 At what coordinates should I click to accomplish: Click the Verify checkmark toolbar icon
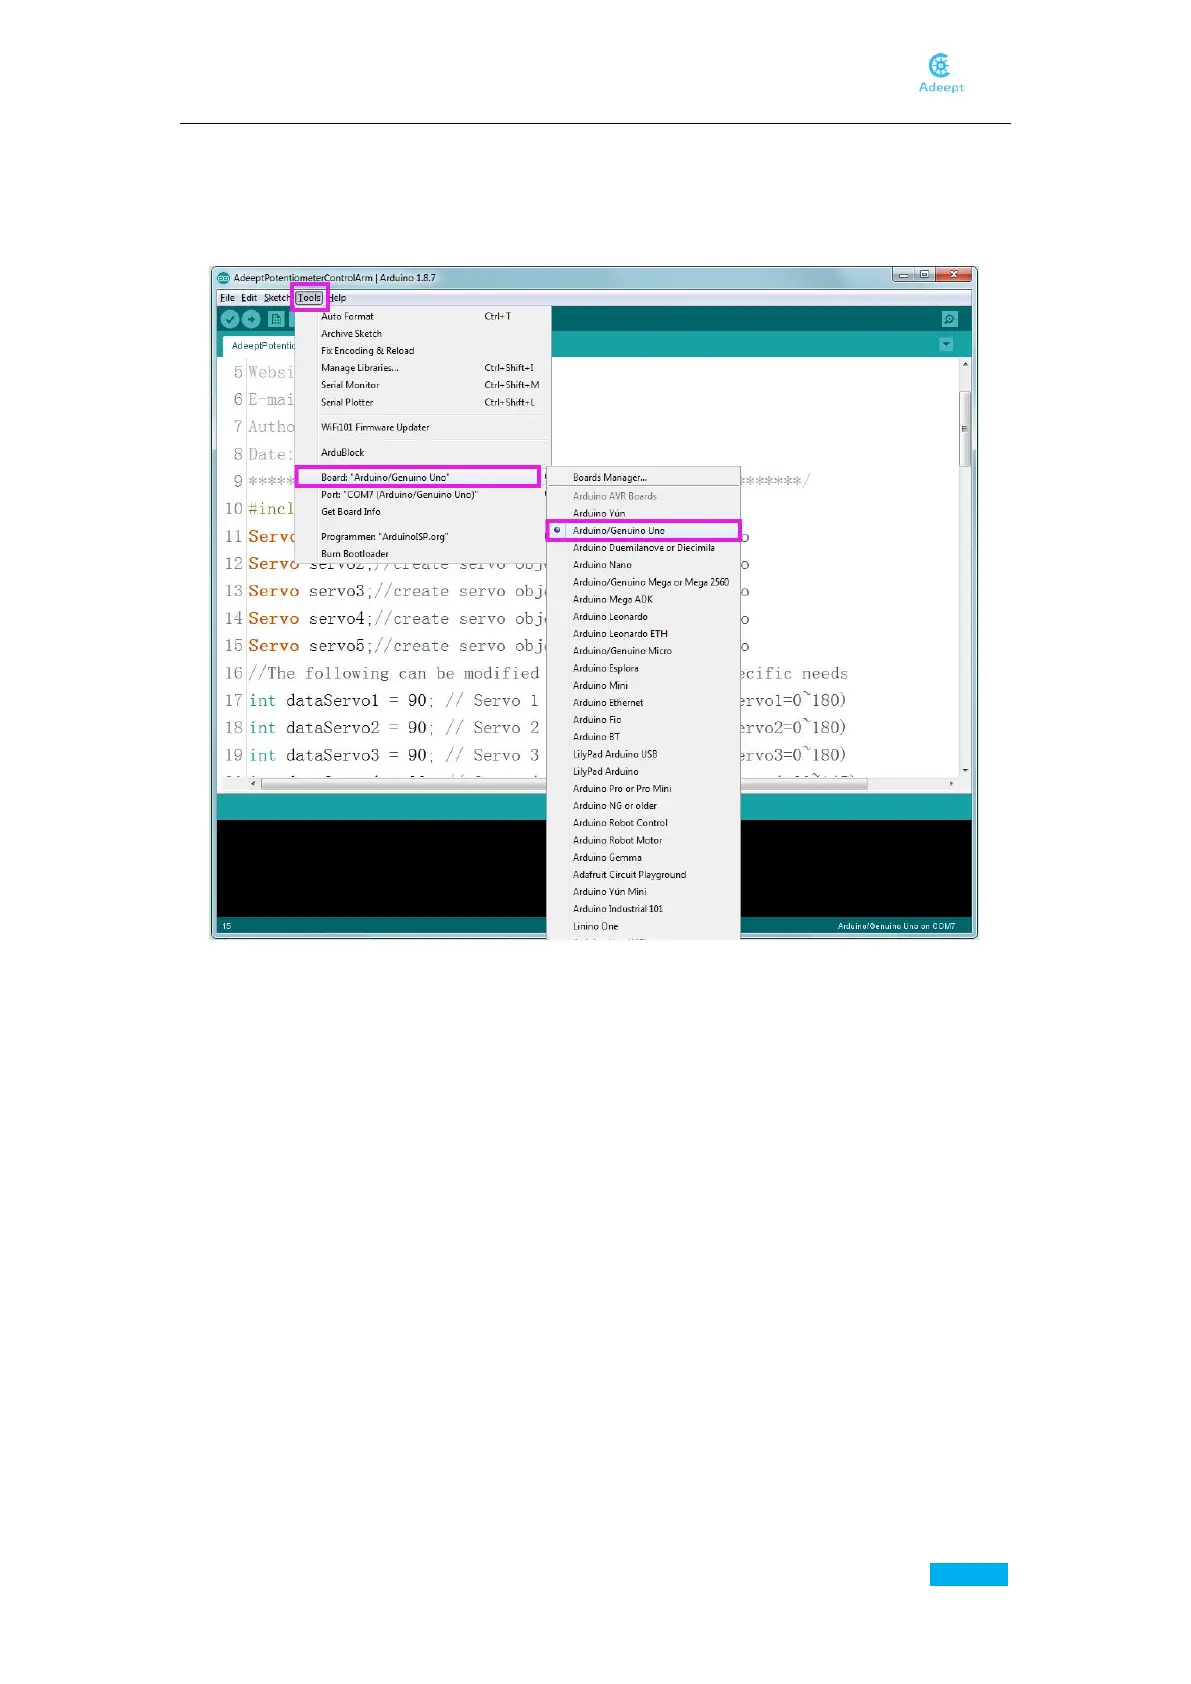point(230,319)
